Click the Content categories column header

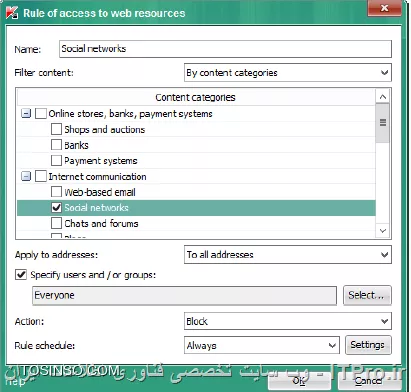click(196, 97)
